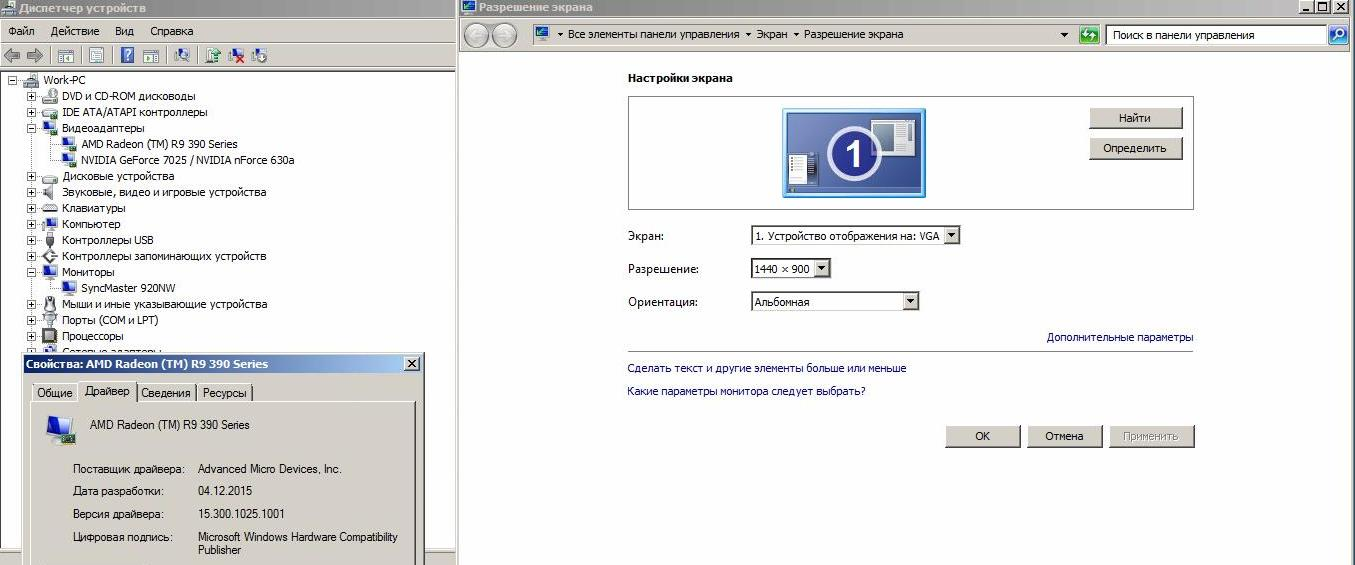Click the scan for hardware changes icon
The image size is (1355, 565).
(x=182, y=56)
